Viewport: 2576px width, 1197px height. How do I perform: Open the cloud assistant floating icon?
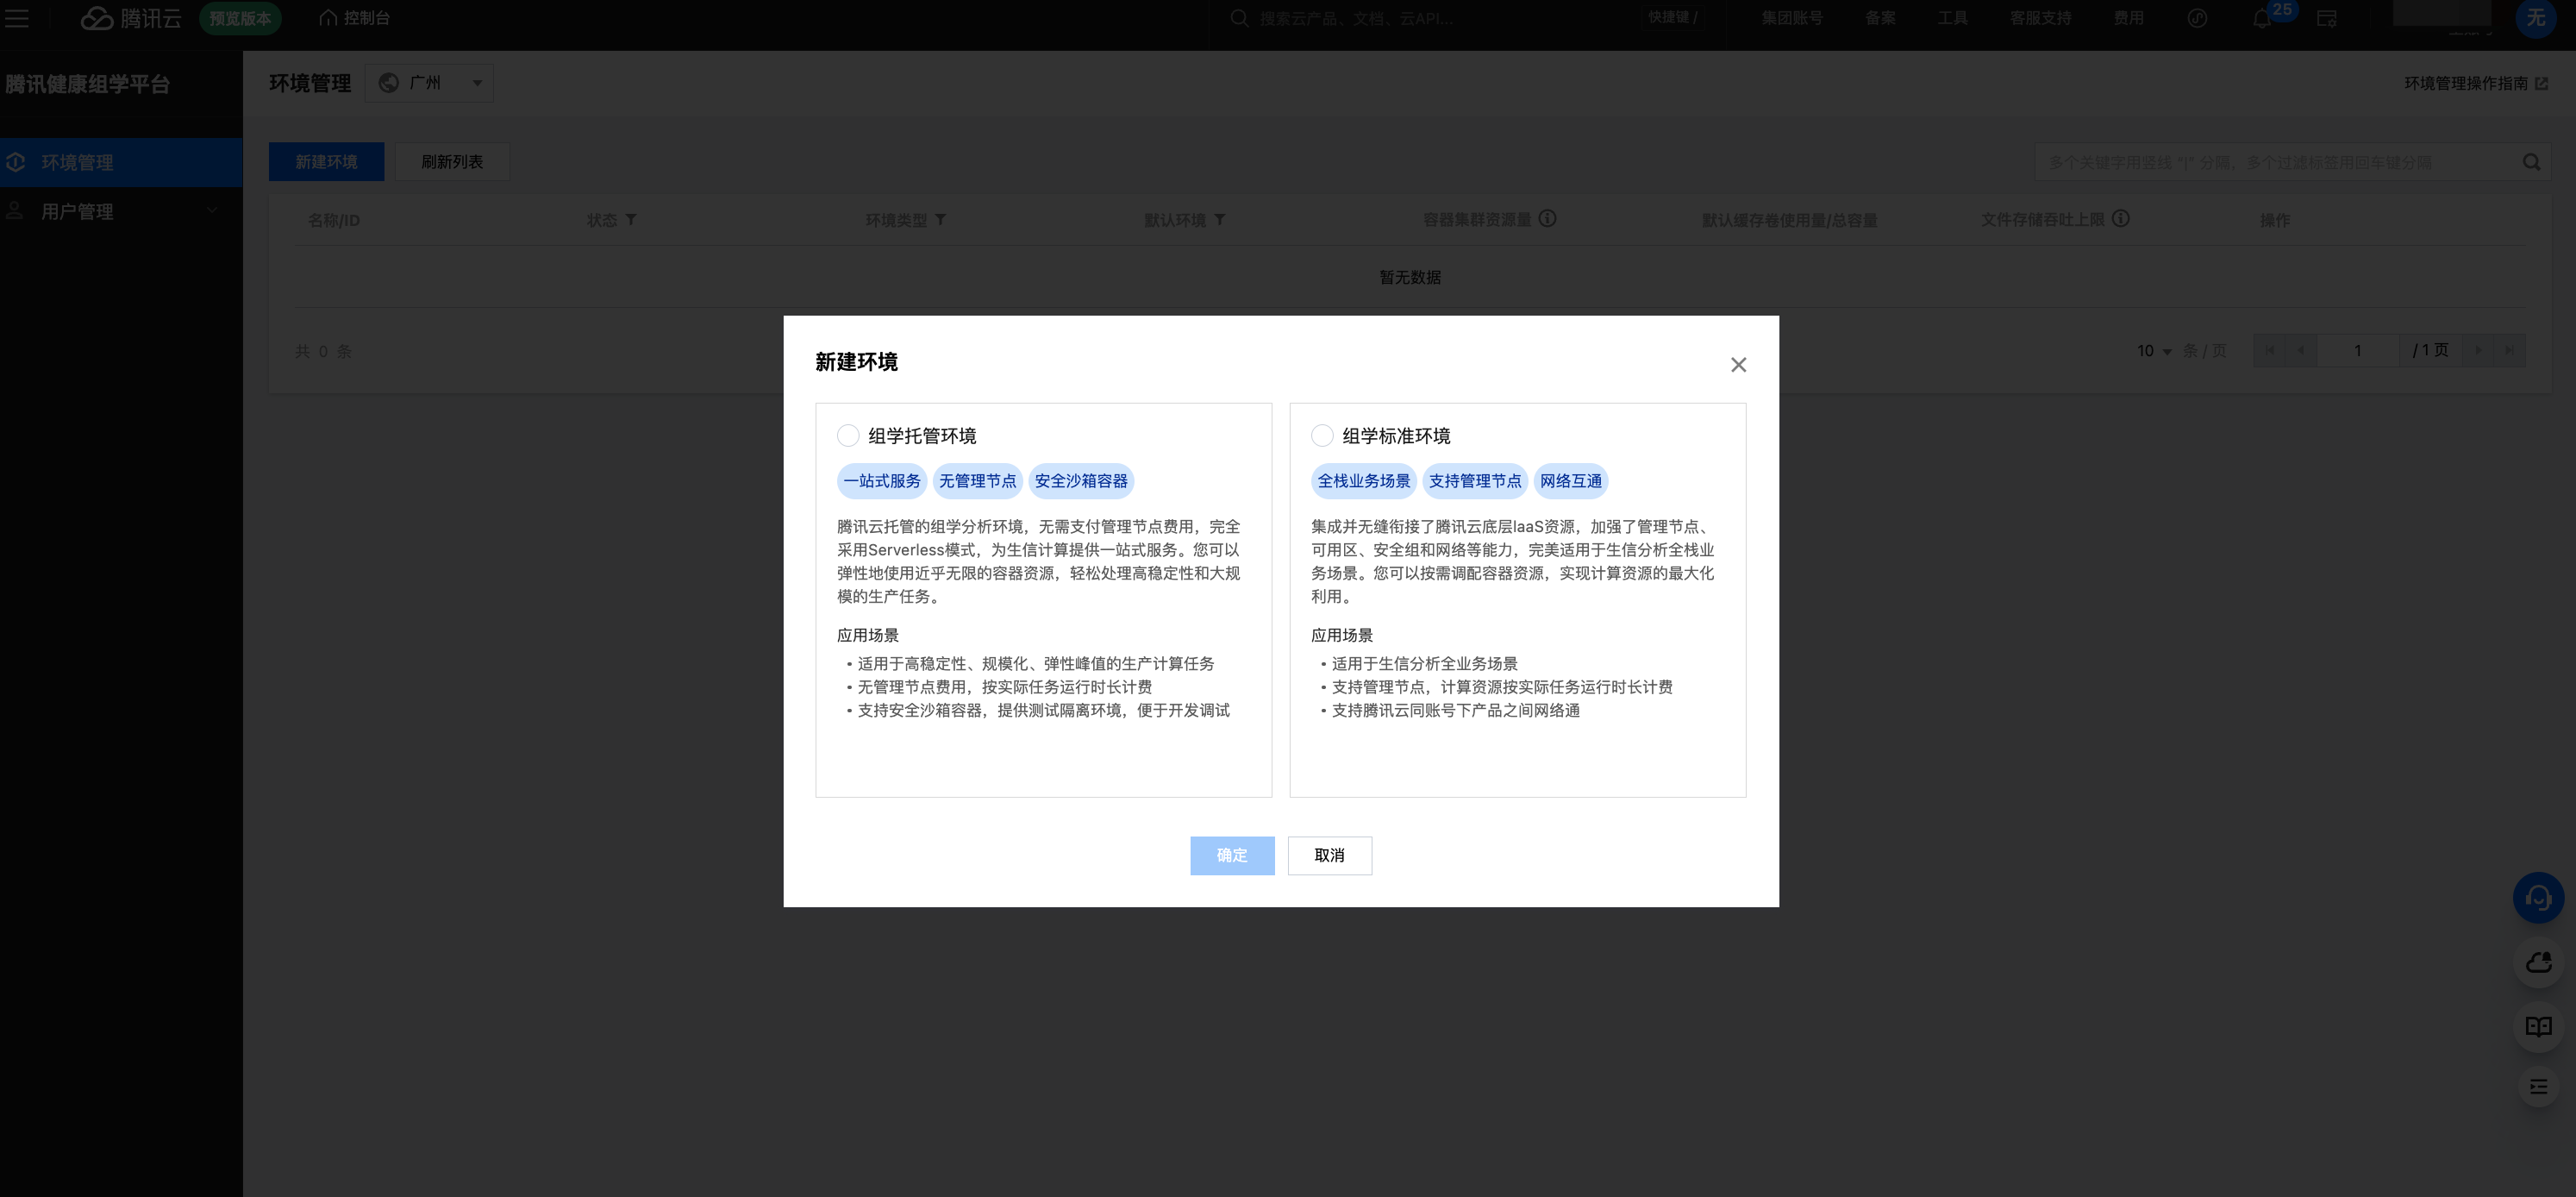point(2538,963)
